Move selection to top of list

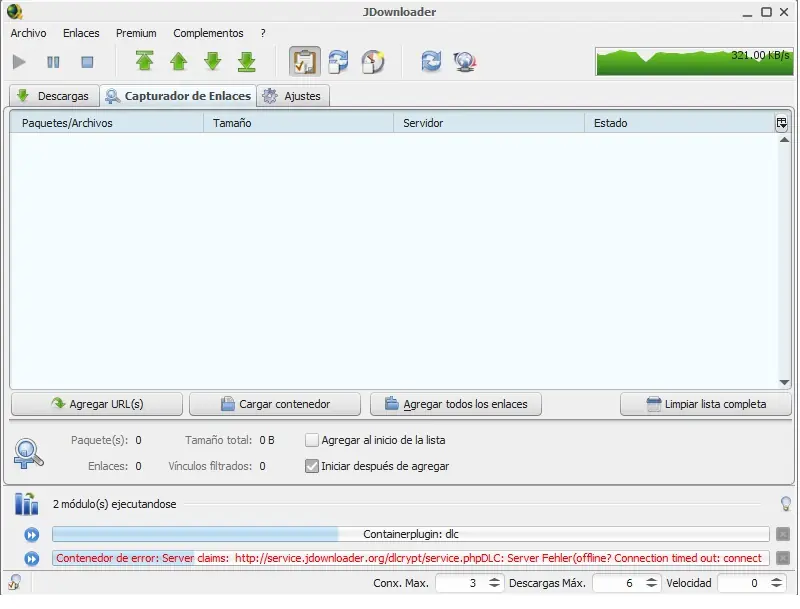click(145, 61)
